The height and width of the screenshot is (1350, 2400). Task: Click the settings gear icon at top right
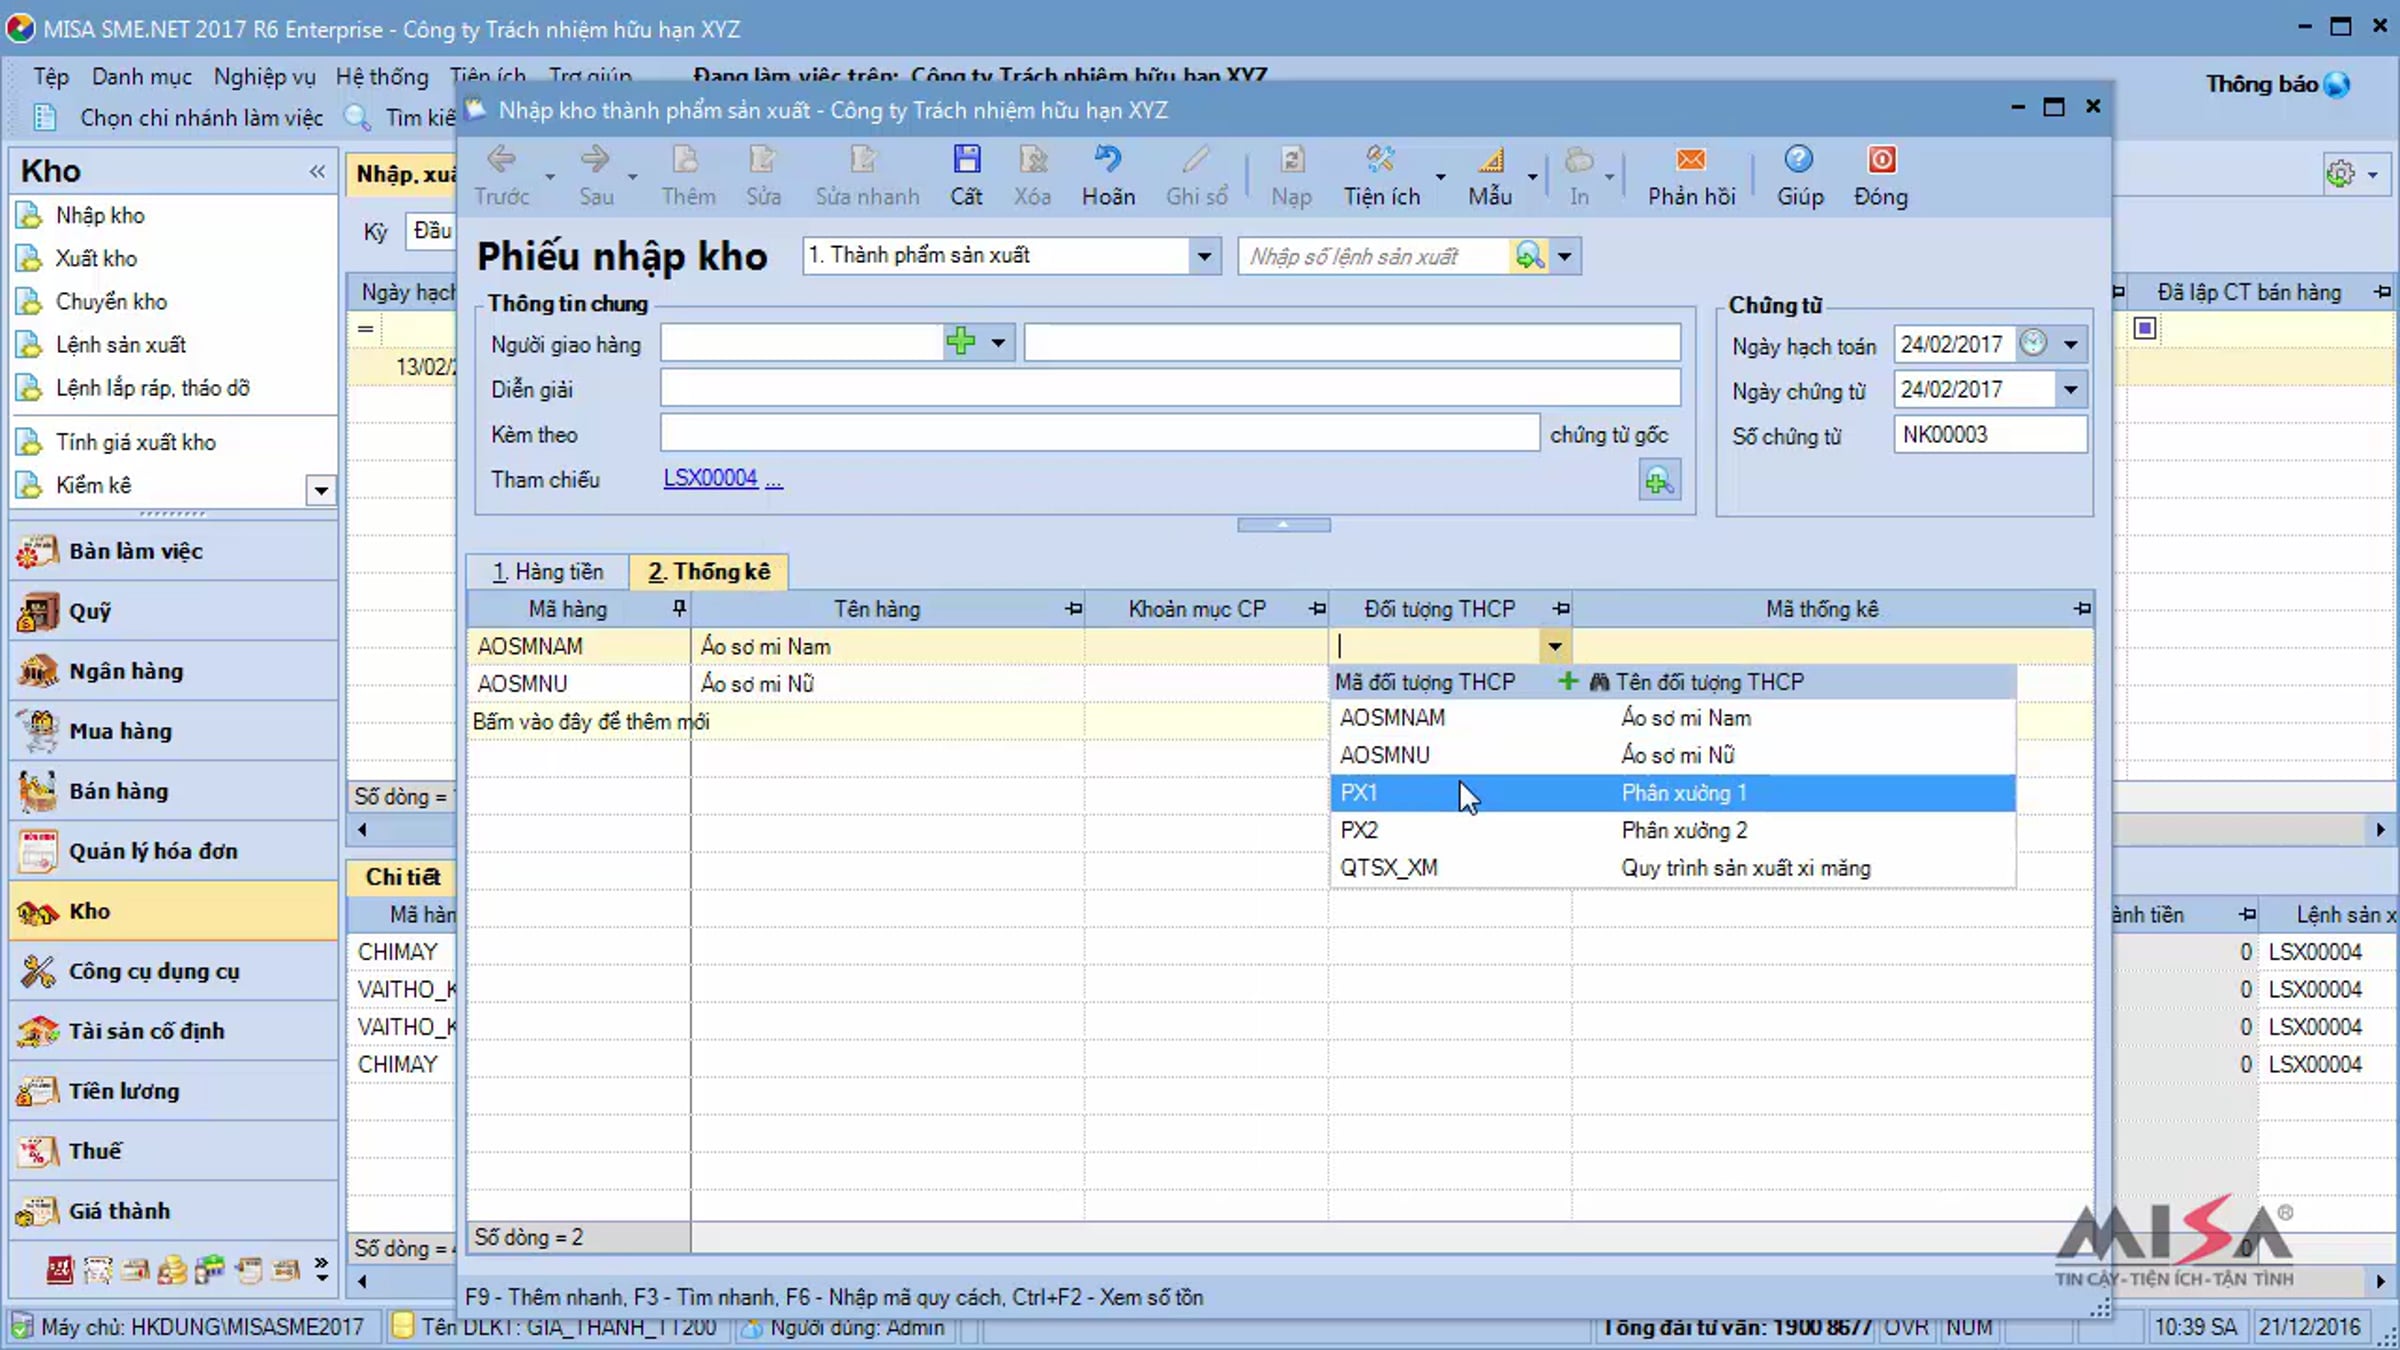tap(2340, 174)
